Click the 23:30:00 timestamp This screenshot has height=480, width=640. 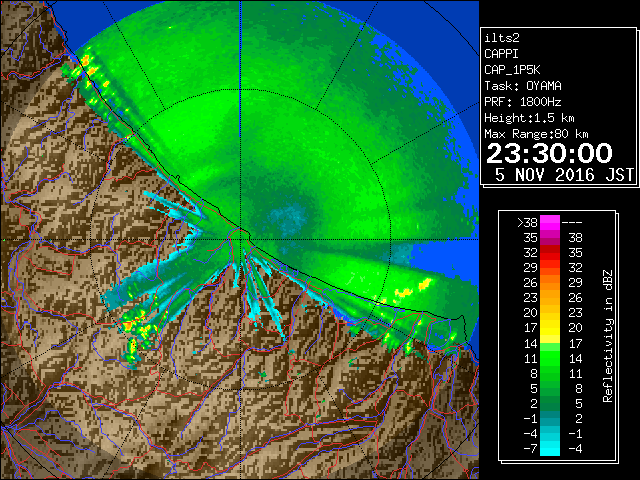(x=549, y=153)
